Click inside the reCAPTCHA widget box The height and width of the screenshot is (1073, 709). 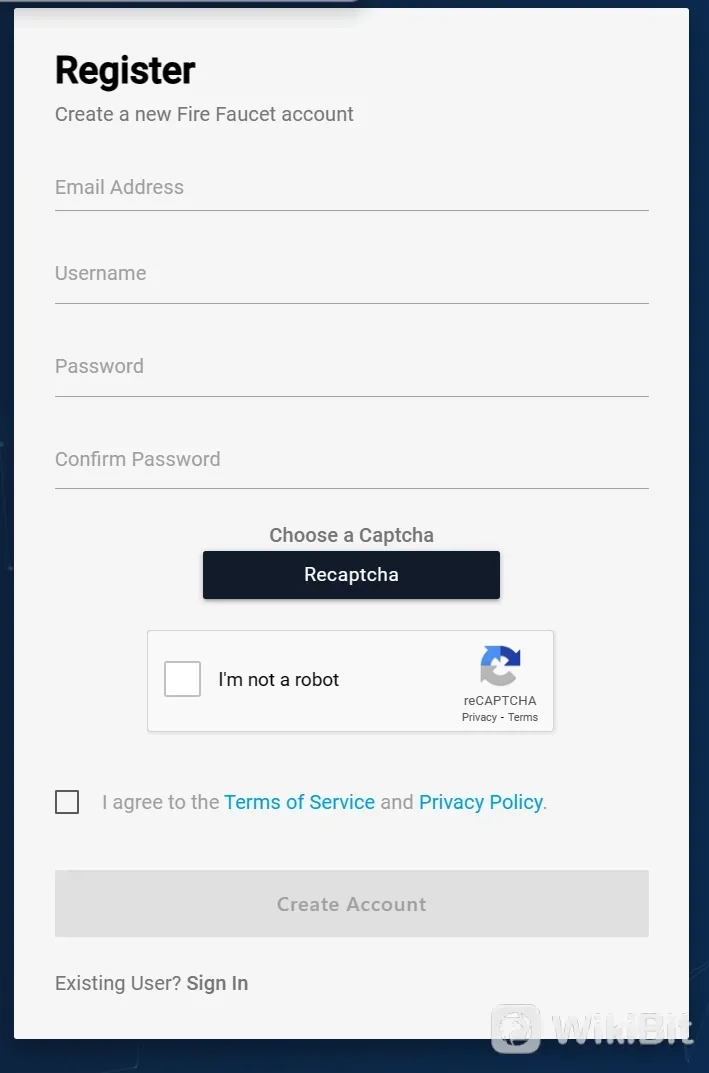tap(351, 681)
